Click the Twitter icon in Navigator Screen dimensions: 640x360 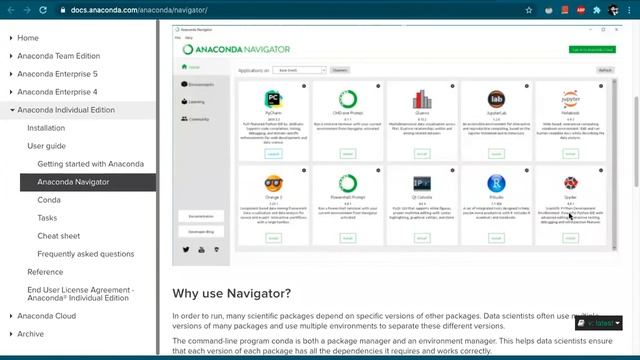(186, 249)
